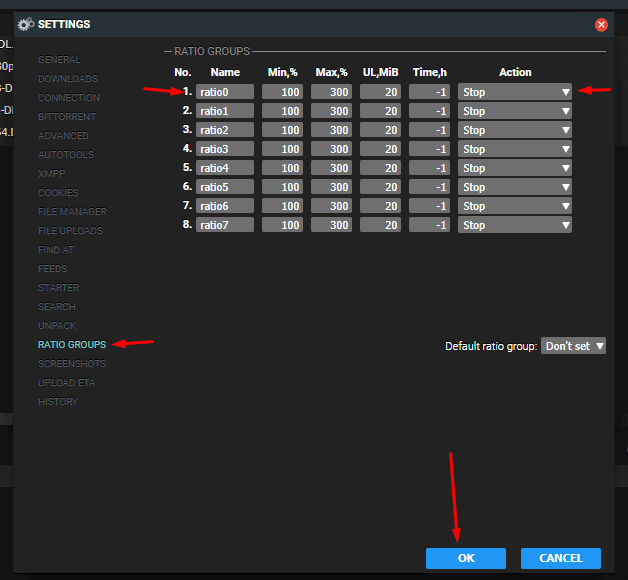Open the Action dropdown for ratio7
This screenshot has width=628, height=580.
pos(515,225)
